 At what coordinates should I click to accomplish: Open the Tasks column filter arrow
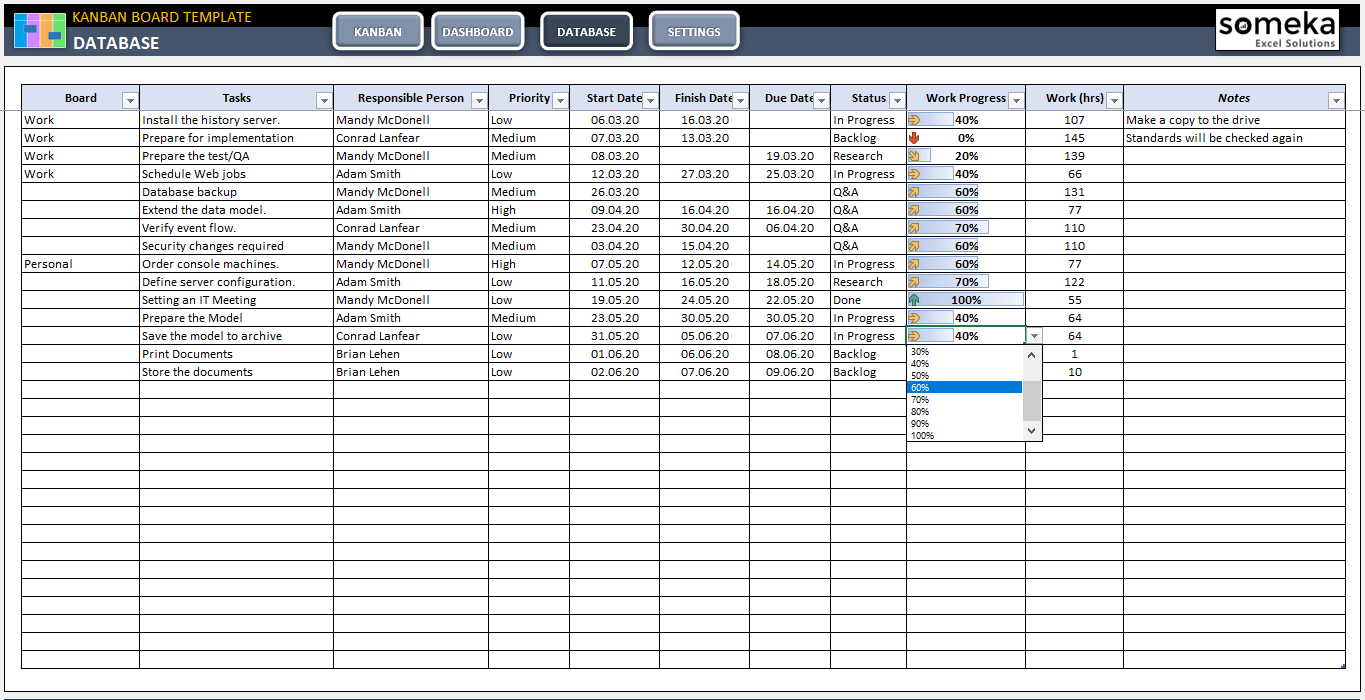[323, 100]
